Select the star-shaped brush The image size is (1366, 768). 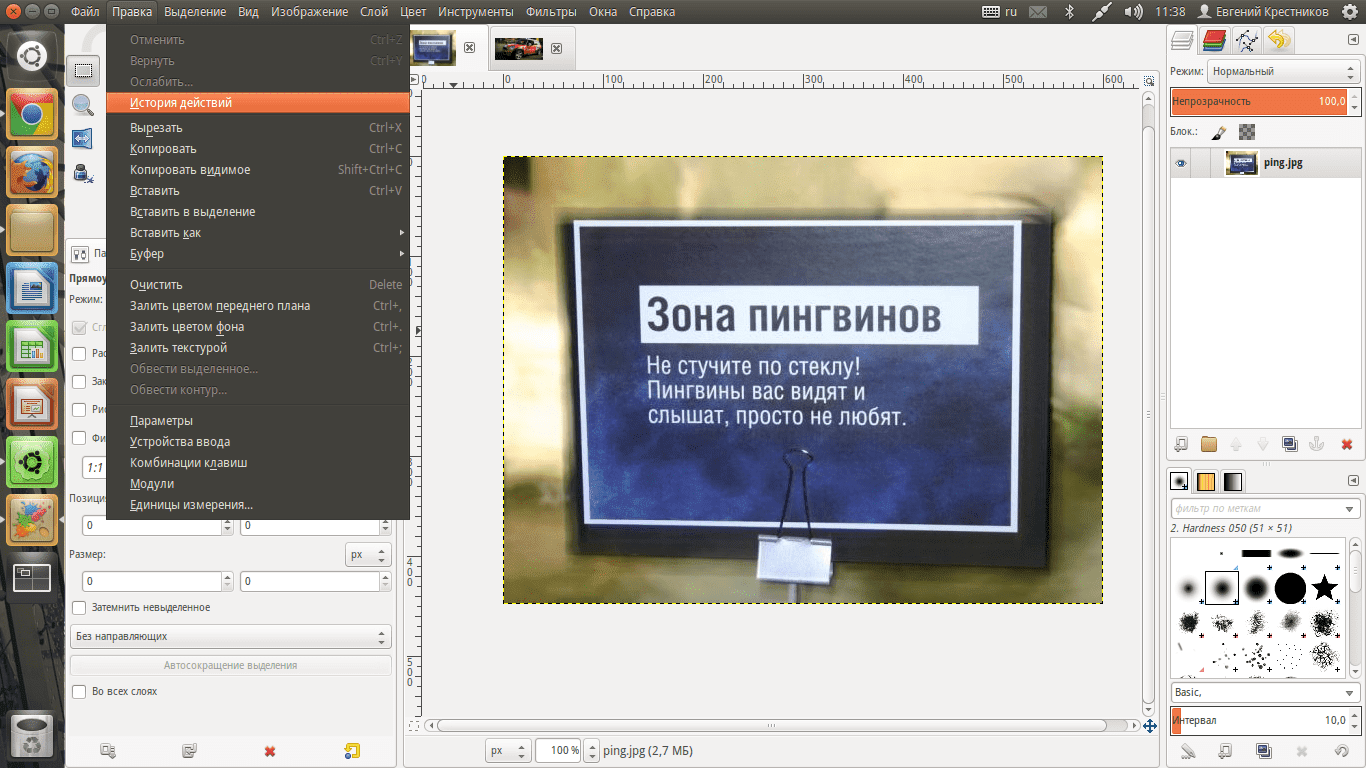pos(1324,588)
